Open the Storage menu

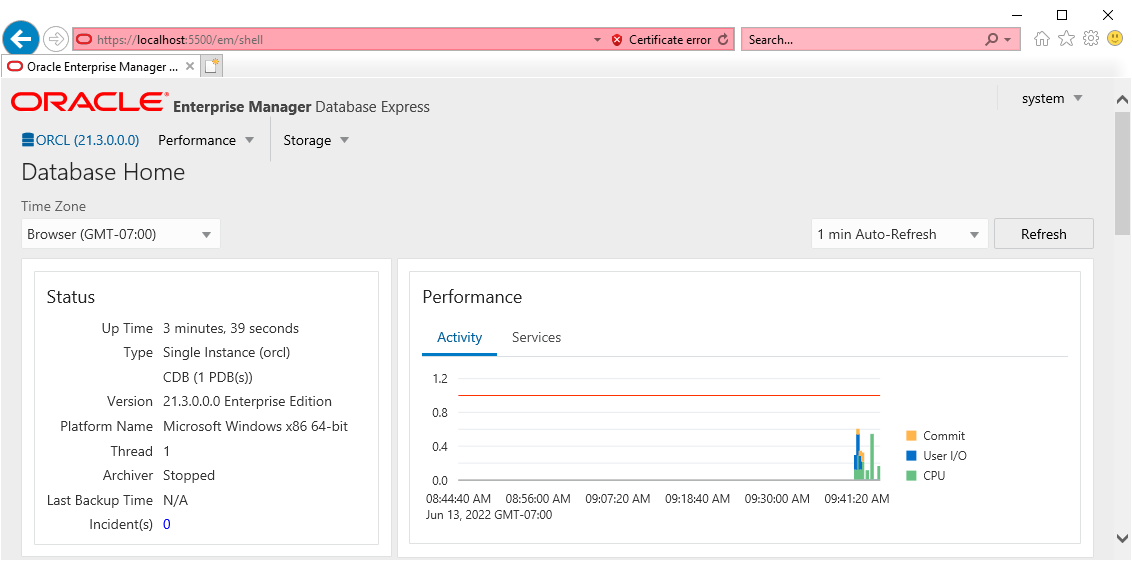coord(316,140)
